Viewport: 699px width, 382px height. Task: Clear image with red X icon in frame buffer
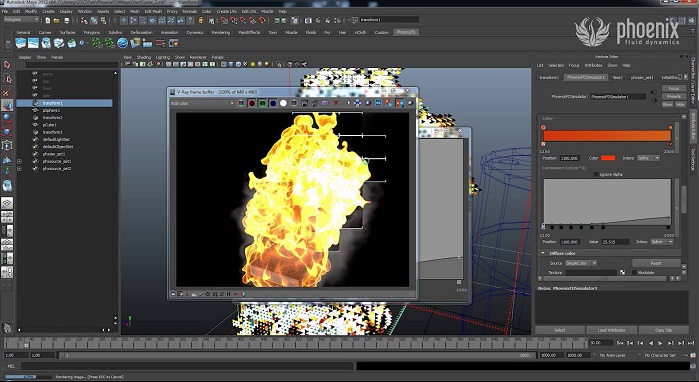(336, 103)
